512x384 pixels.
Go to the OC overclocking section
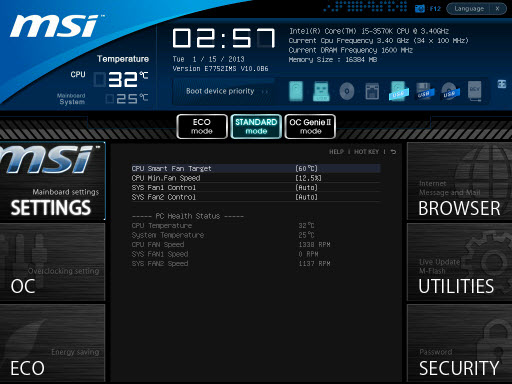tap(53, 262)
